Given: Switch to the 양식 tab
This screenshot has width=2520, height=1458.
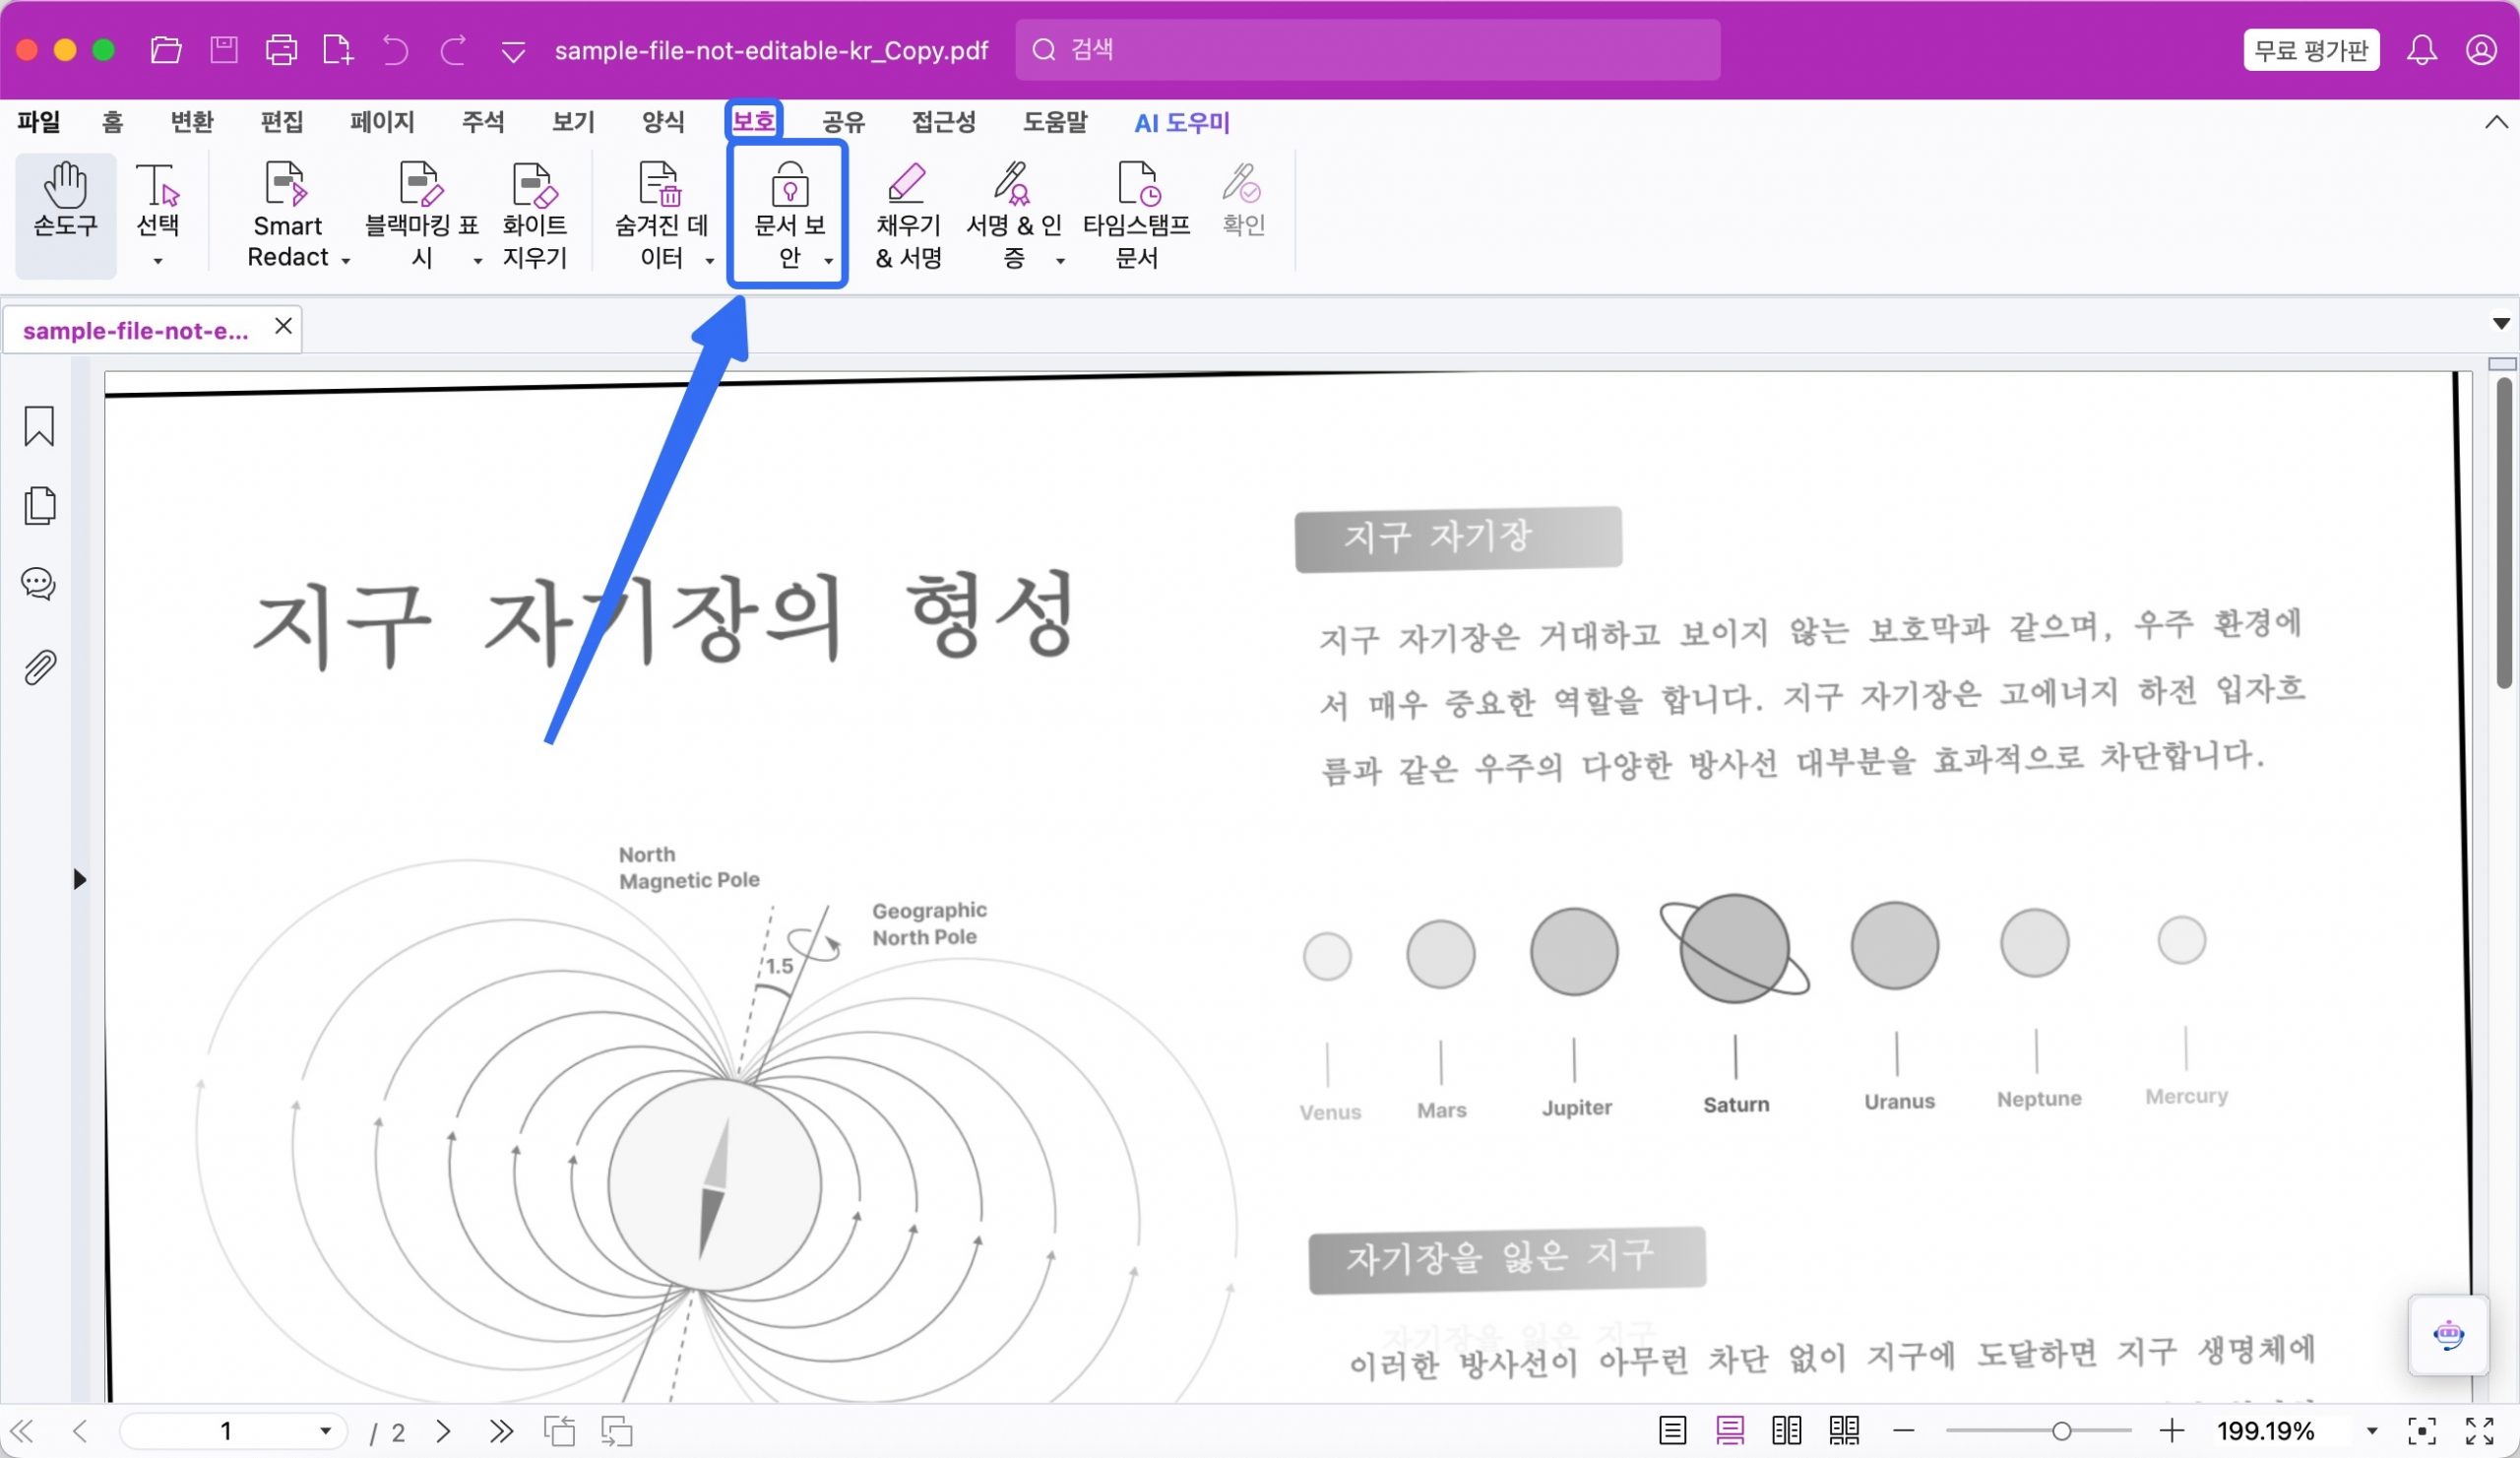Looking at the screenshot, I should [x=663, y=122].
